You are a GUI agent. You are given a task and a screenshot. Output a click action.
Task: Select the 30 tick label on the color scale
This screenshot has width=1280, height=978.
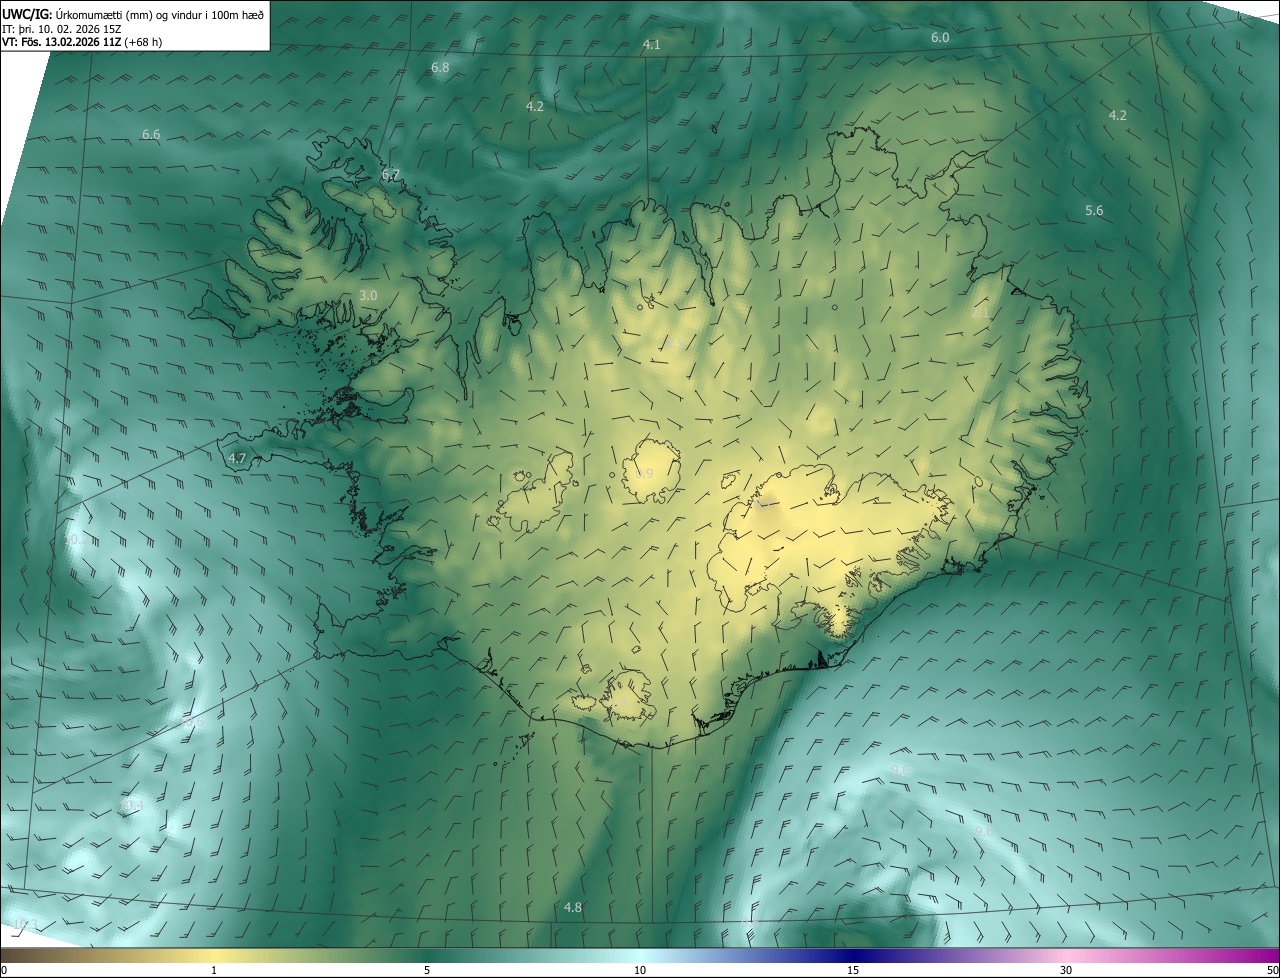pos(1066,970)
